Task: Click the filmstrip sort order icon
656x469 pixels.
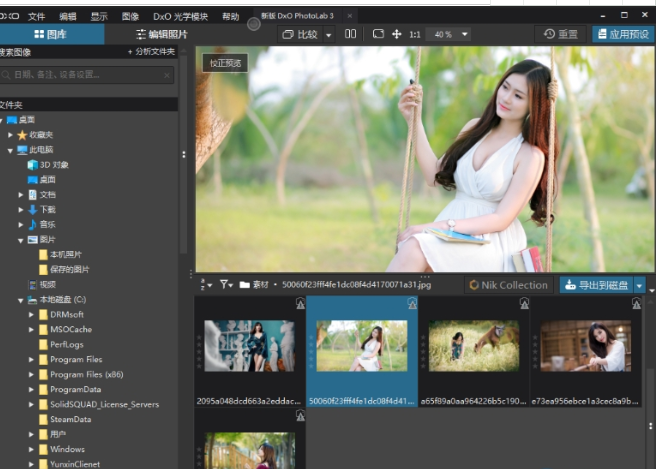Action: pyautogui.click(x=205, y=285)
